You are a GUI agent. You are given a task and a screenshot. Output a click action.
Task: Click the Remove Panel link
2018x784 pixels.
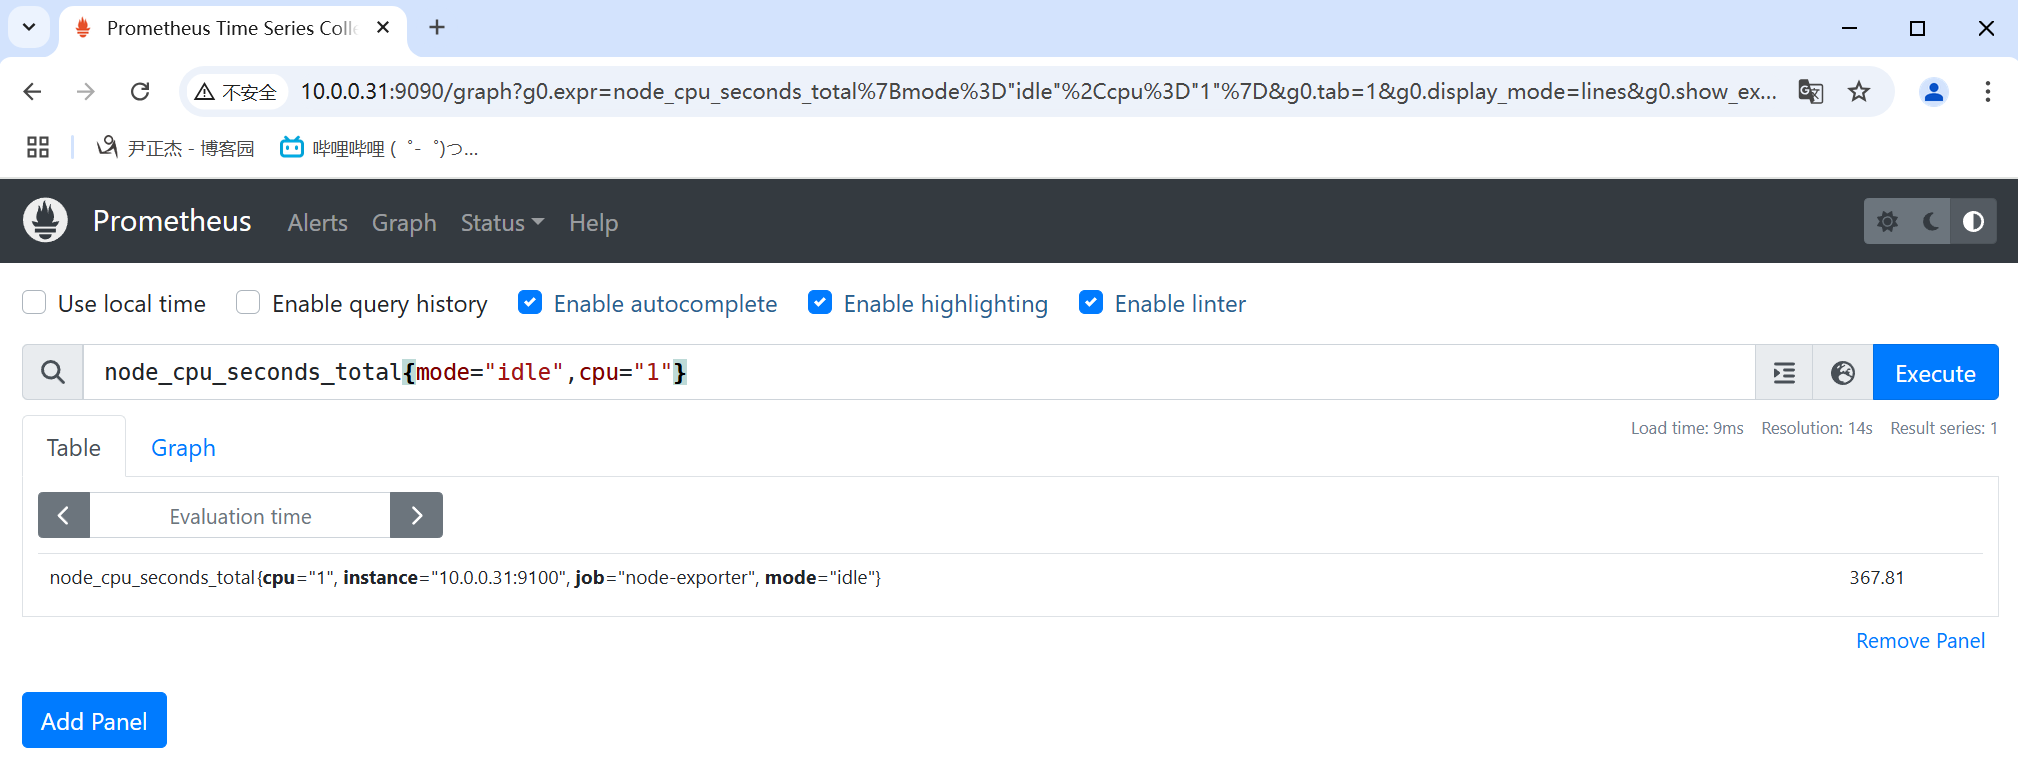[x=1920, y=641]
